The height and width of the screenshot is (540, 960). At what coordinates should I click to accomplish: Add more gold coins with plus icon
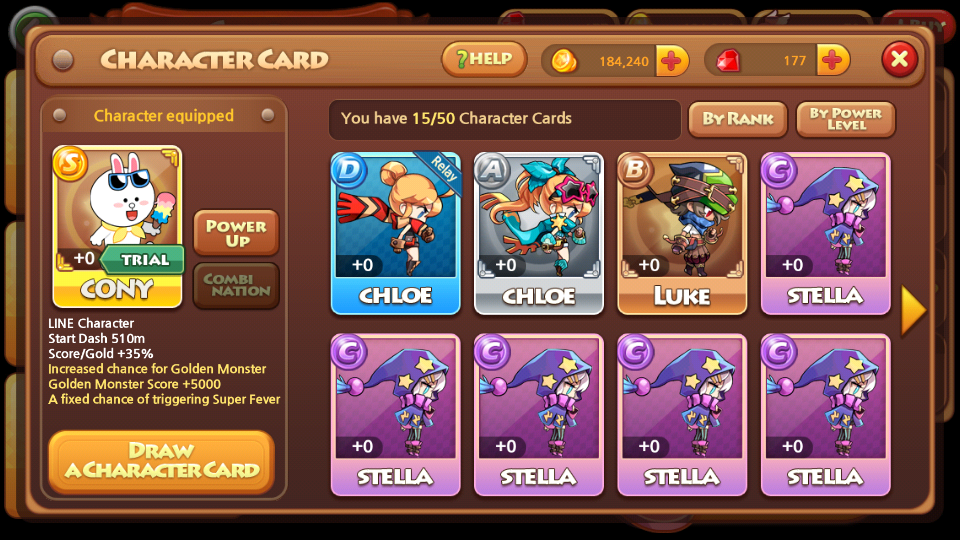[672, 61]
